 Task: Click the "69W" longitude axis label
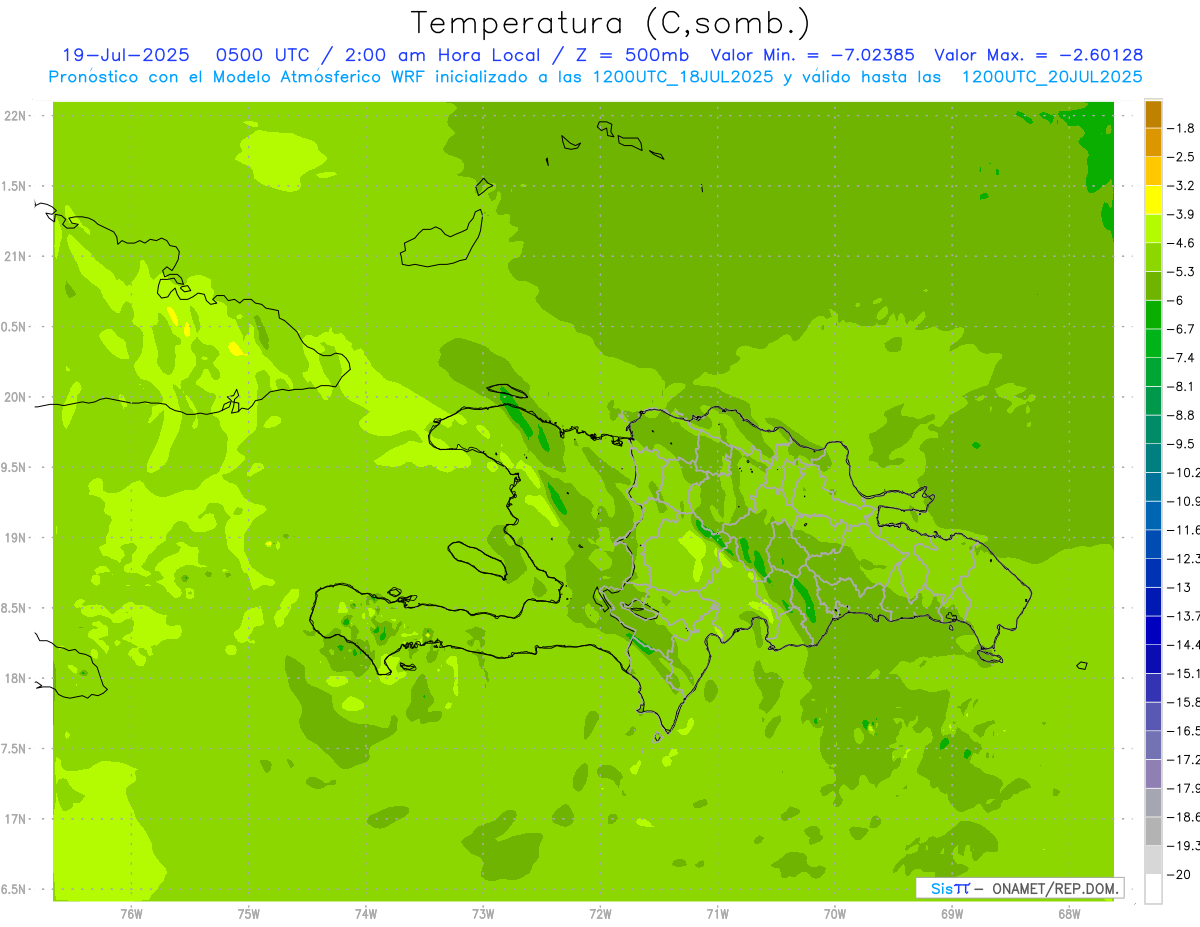tap(952, 914)
